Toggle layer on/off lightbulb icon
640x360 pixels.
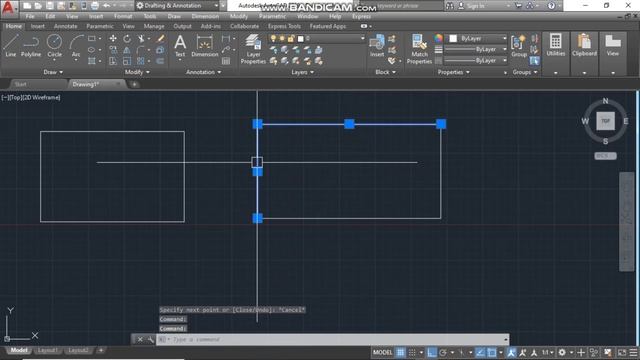[x=273, y=38]
